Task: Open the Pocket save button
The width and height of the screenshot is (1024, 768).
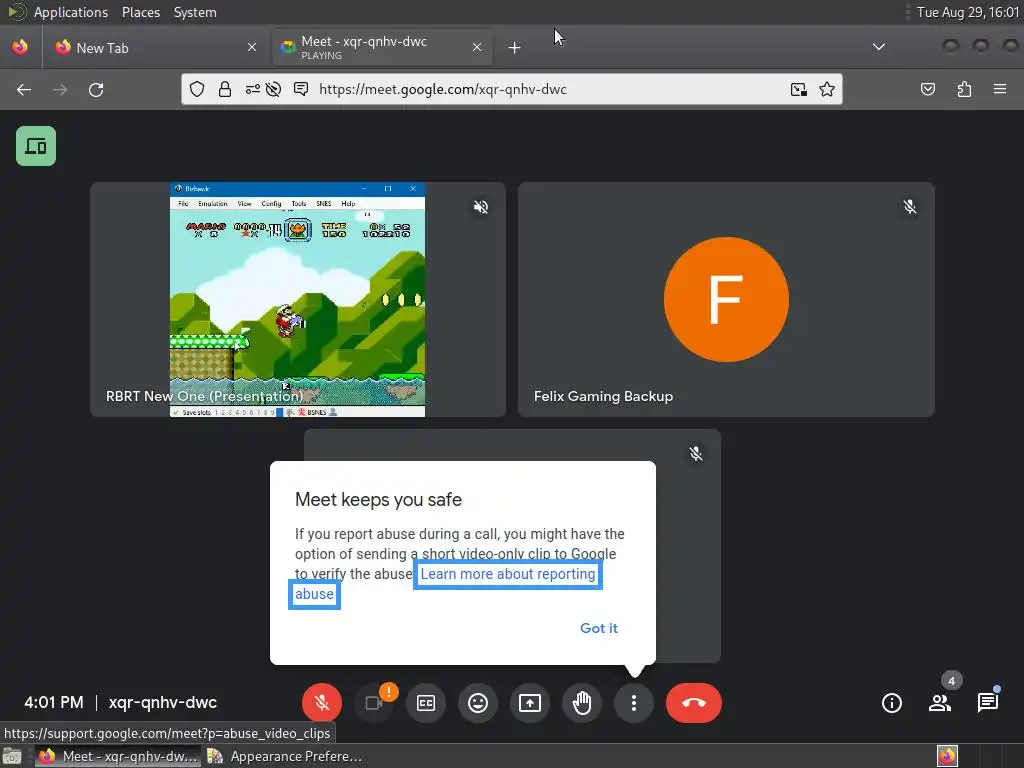Action: (927, 89)
